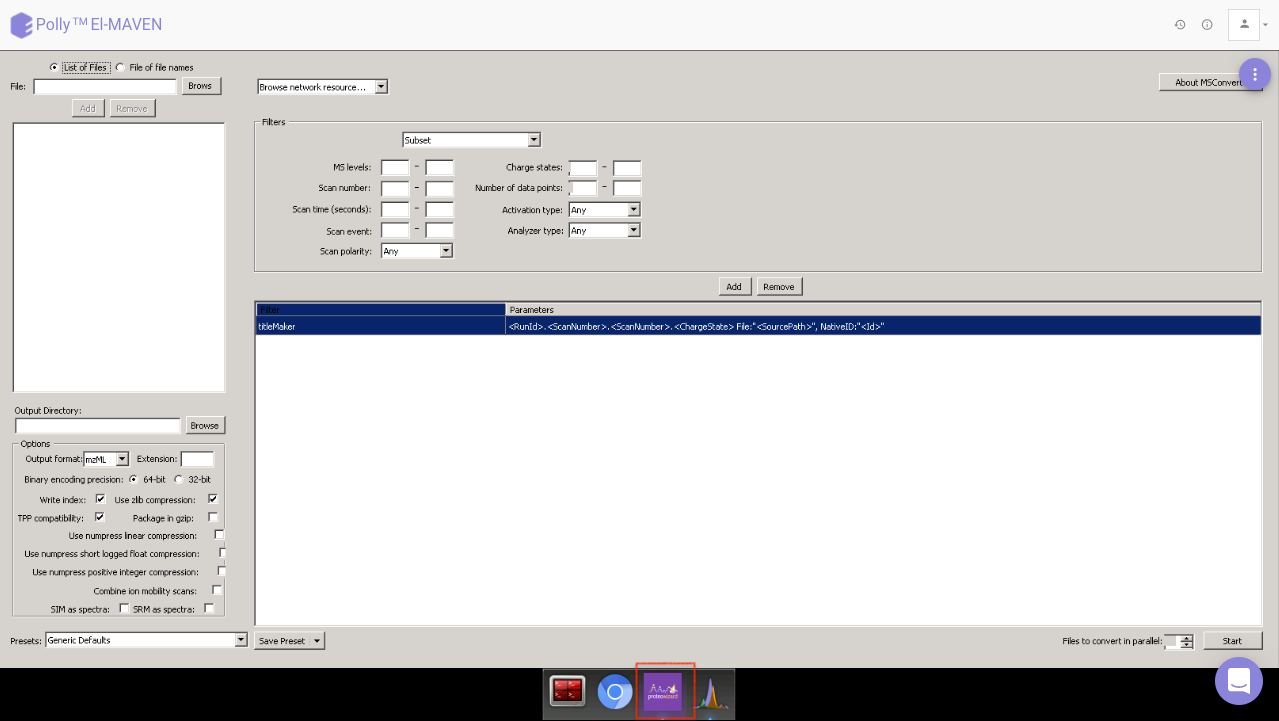Open the Presets Generic Defaults dropdown
Image resolution: width=1279 pixels, height=721 pixels.
146,640
